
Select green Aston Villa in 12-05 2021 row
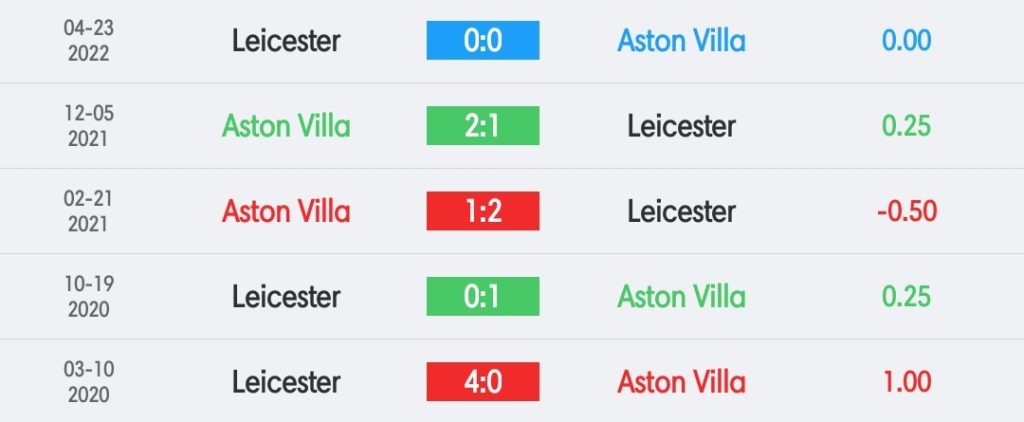point(286,125)
